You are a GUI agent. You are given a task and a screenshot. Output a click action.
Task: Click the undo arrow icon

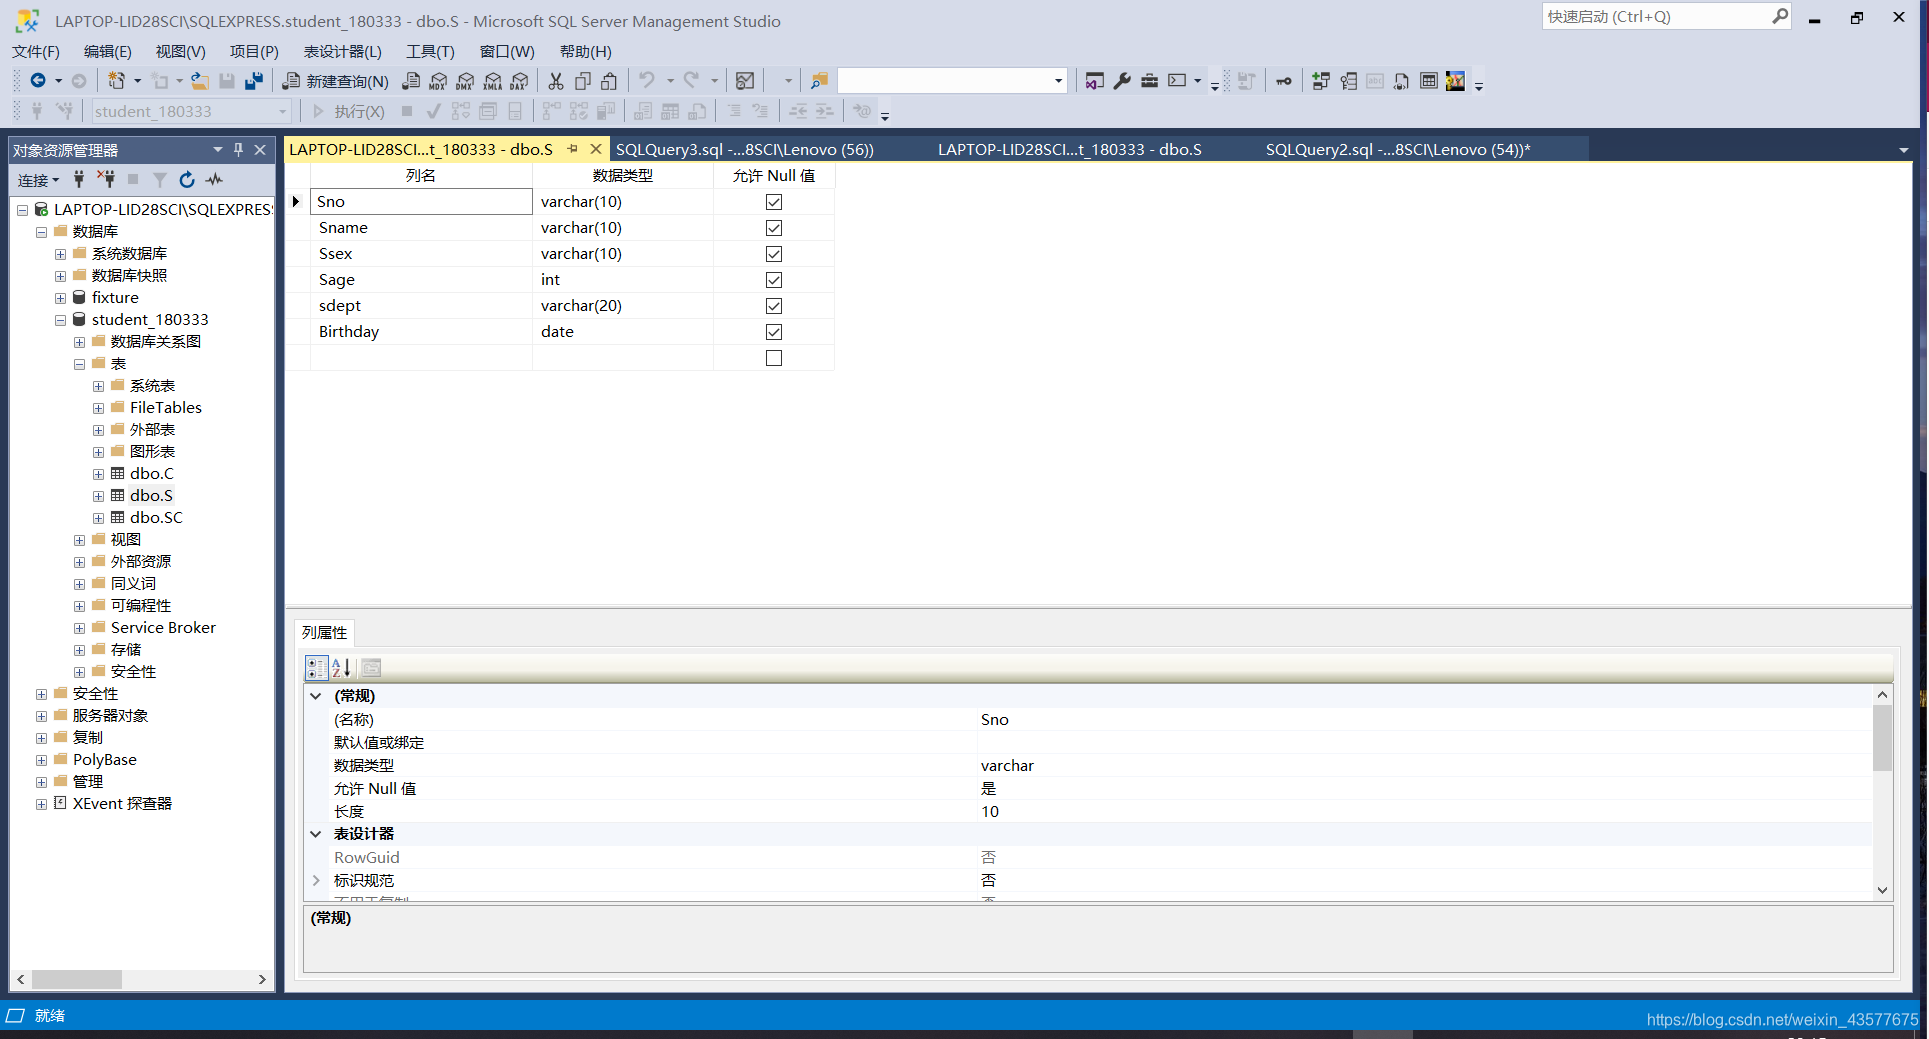tap(647, 80)
